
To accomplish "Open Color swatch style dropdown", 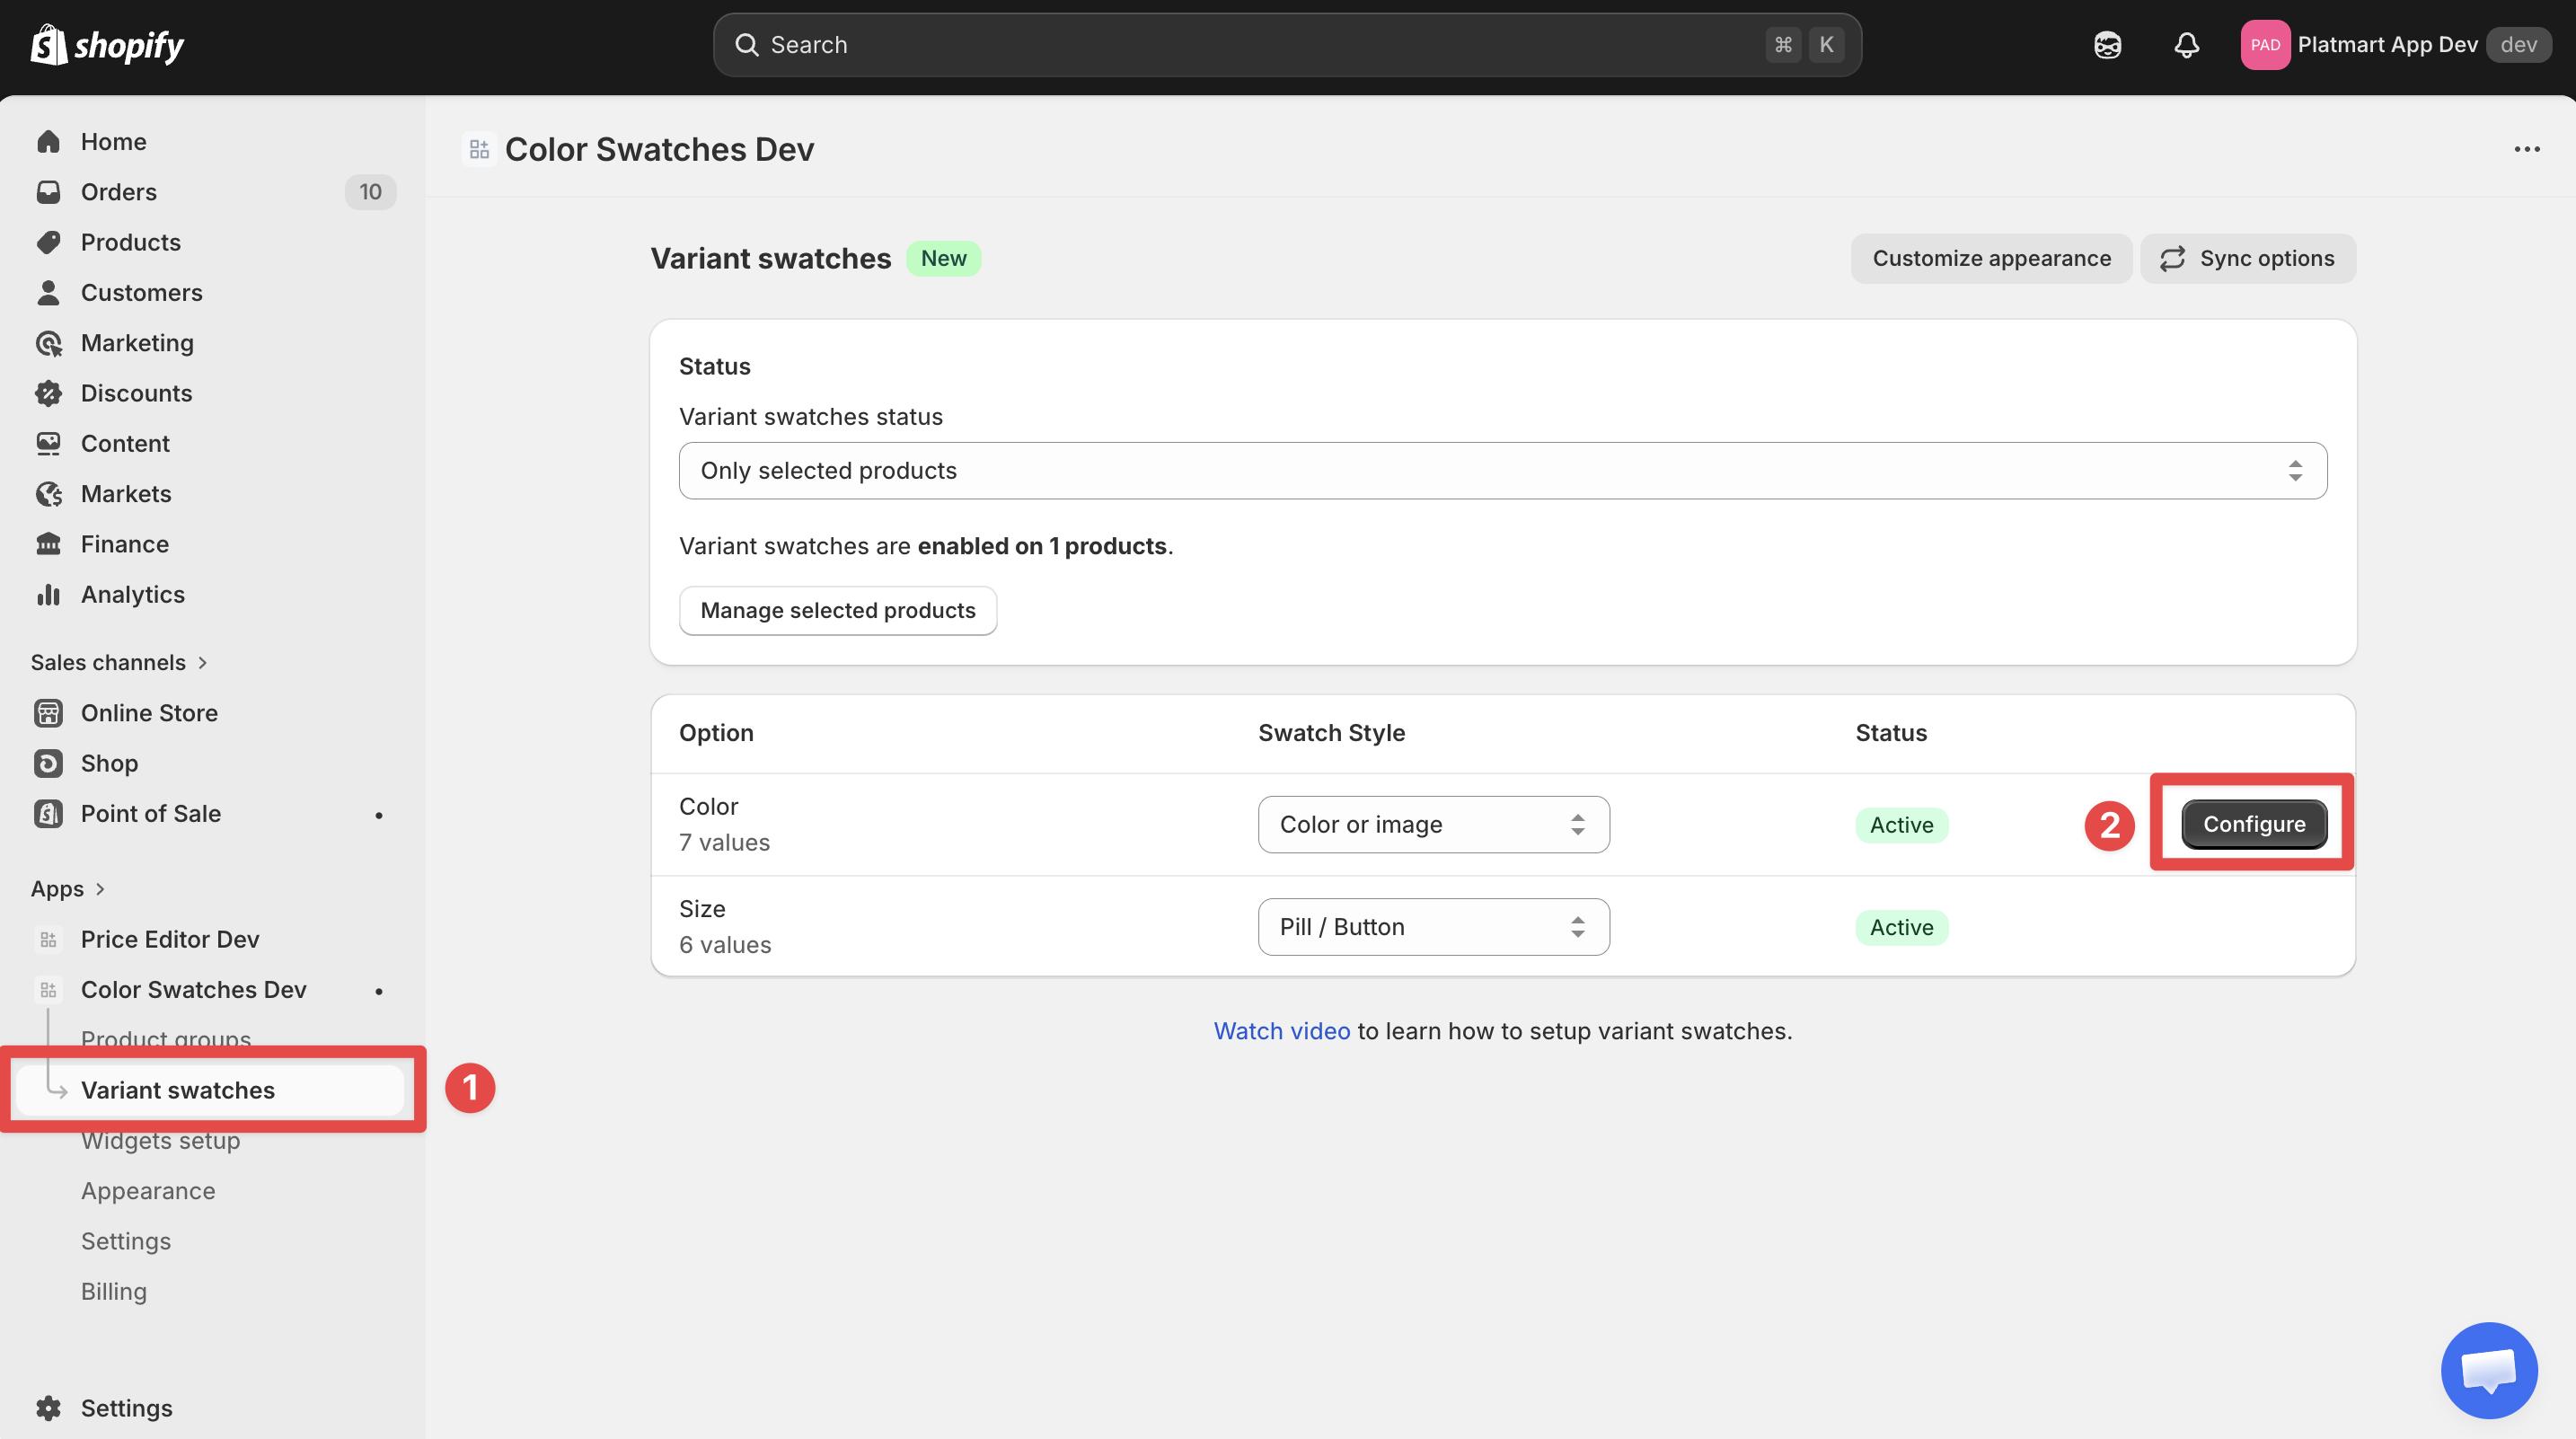I will 1432,824.
